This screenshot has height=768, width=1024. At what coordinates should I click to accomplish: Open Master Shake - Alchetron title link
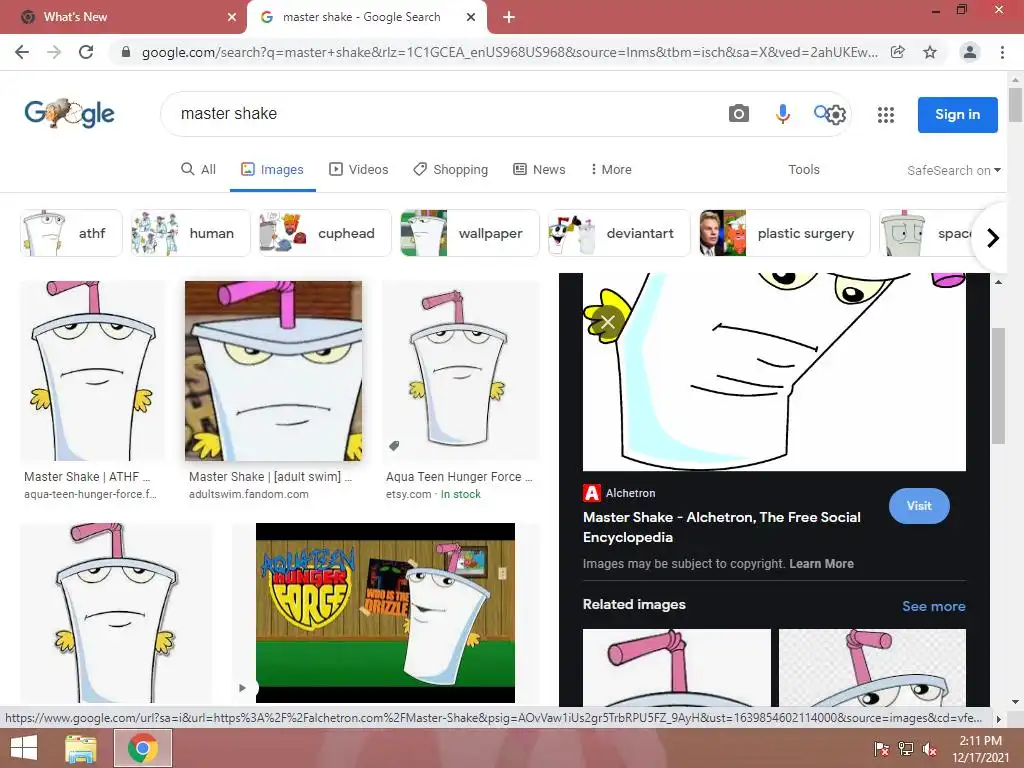coord(722,527)
